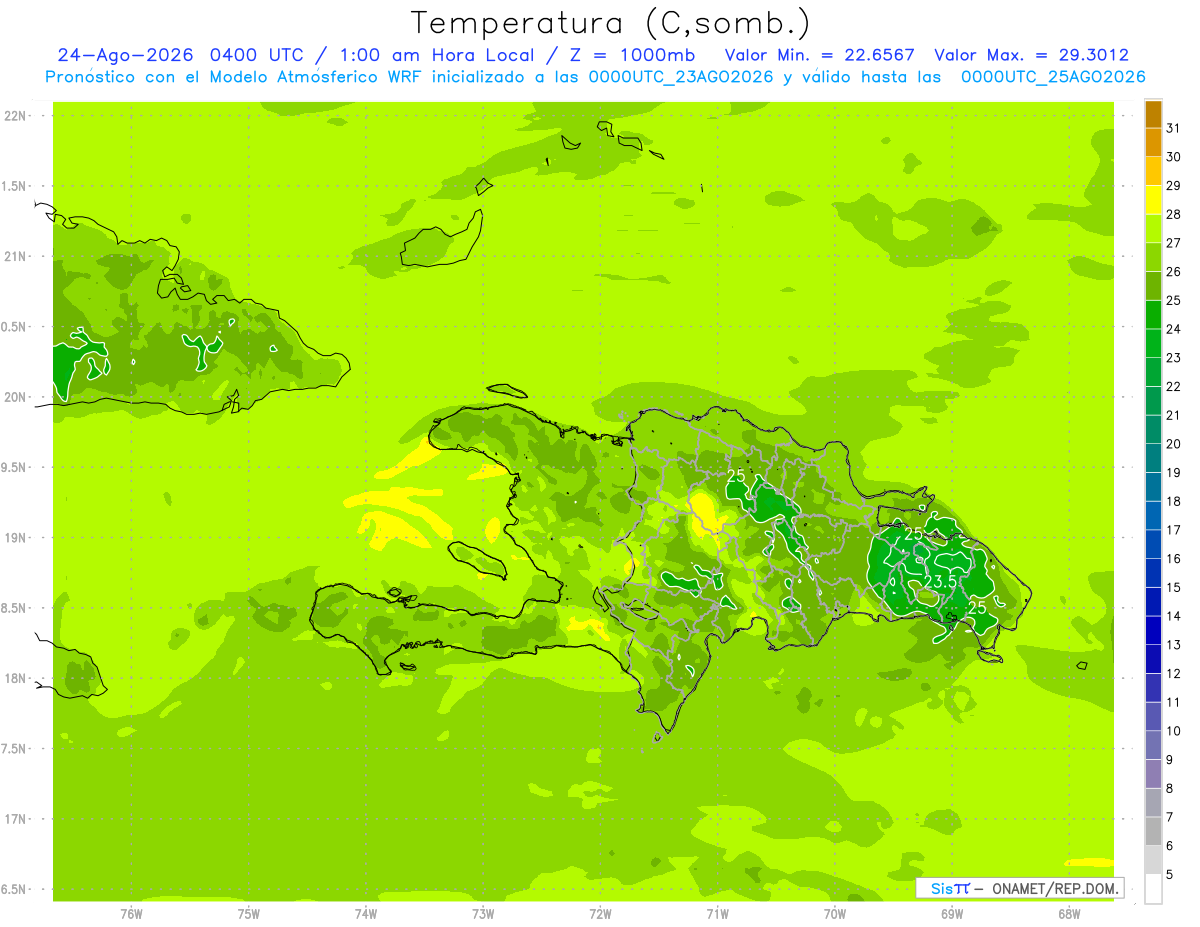Click the 19N latitude axis label
Viewport: 1200px width, 927px height.
pos(15,537)
